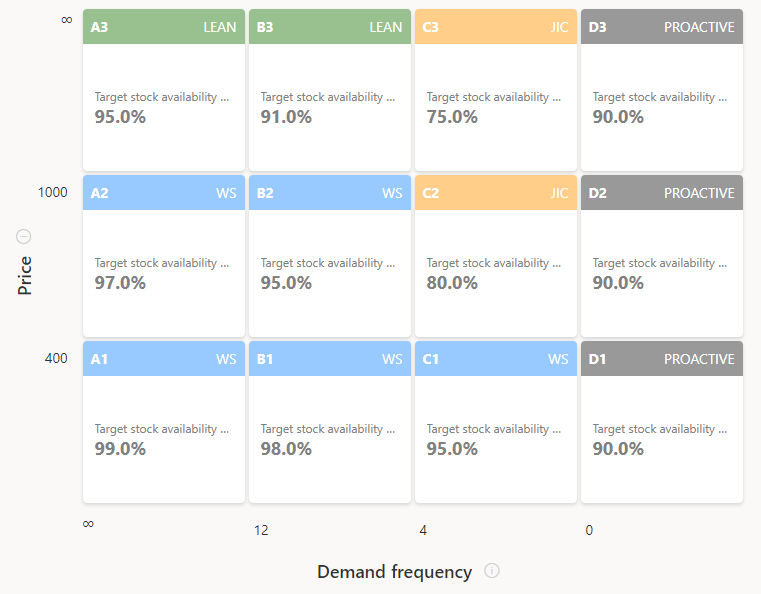Click the demand frequency threshold 0

click(589, 531)
